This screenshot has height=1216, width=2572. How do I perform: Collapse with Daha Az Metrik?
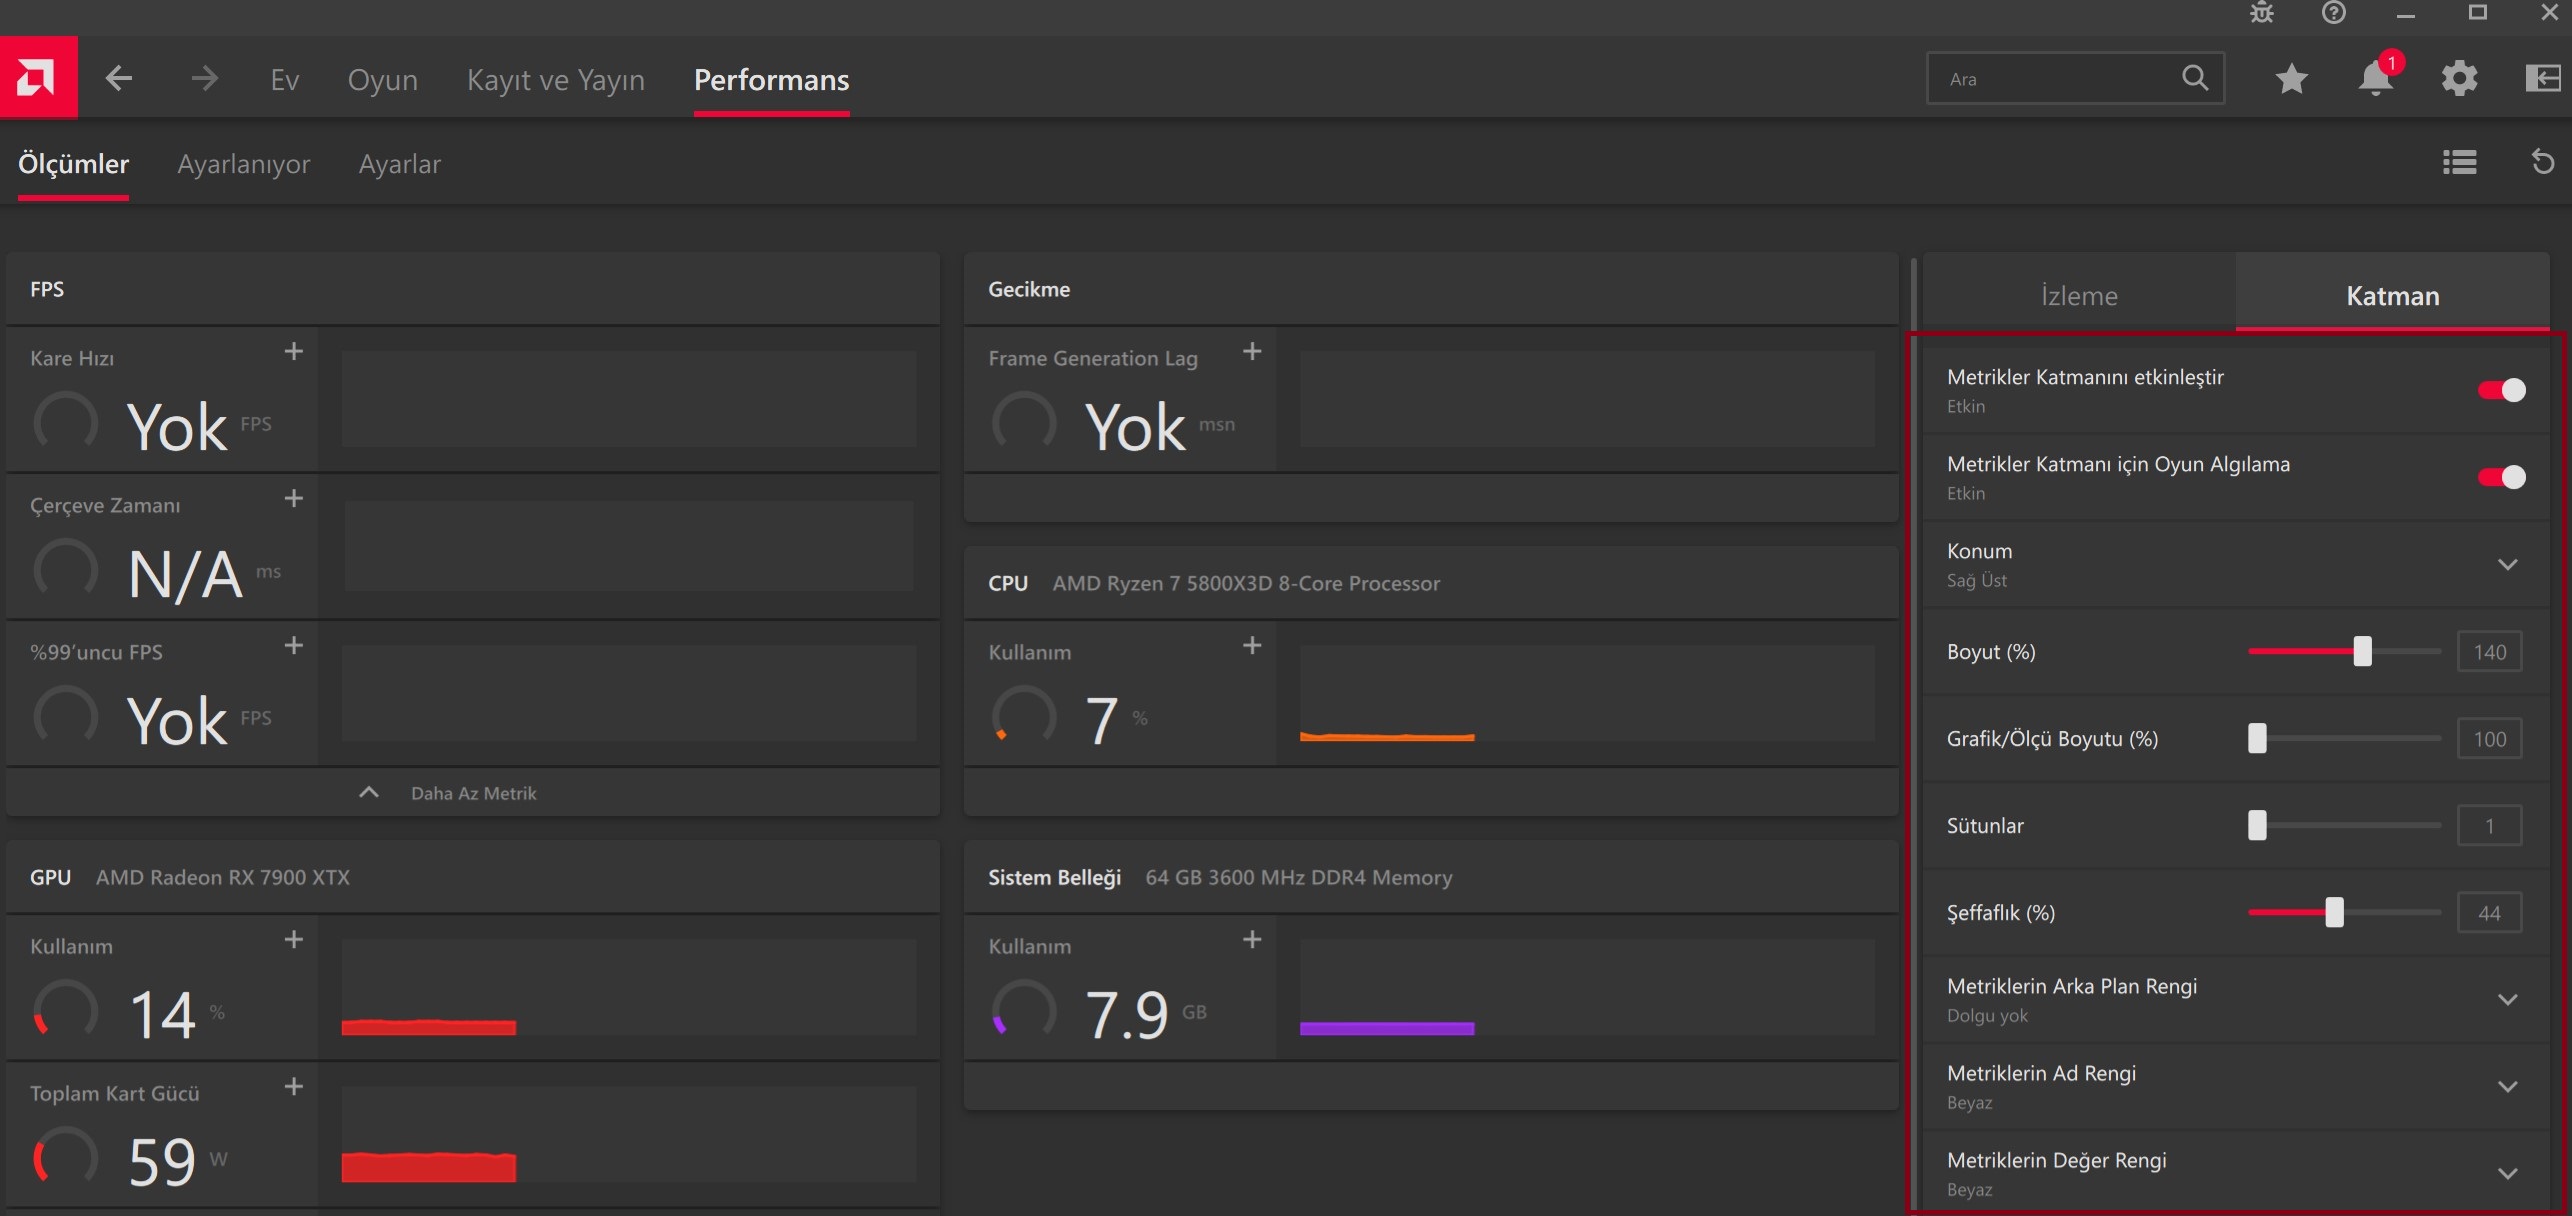[x=472, y=793]
